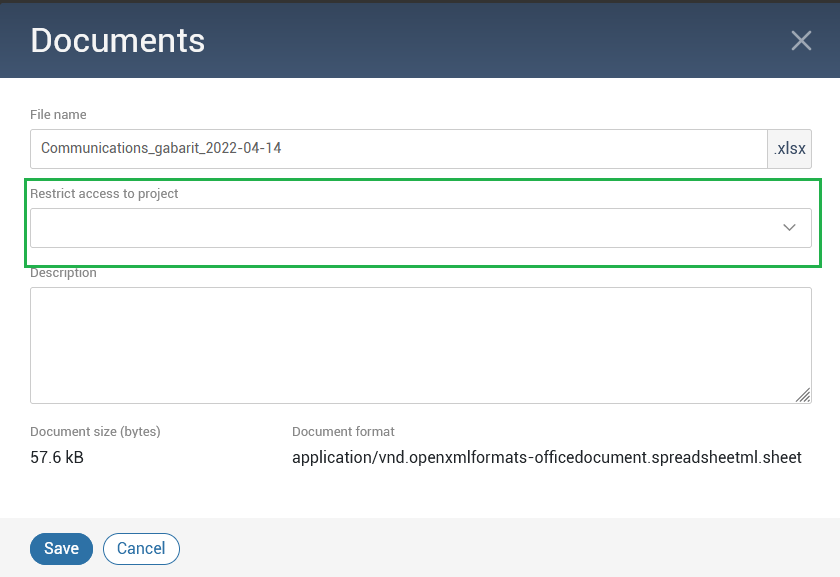Save the document details
Screen dimensions: 840x577
(x=61, y=548)
